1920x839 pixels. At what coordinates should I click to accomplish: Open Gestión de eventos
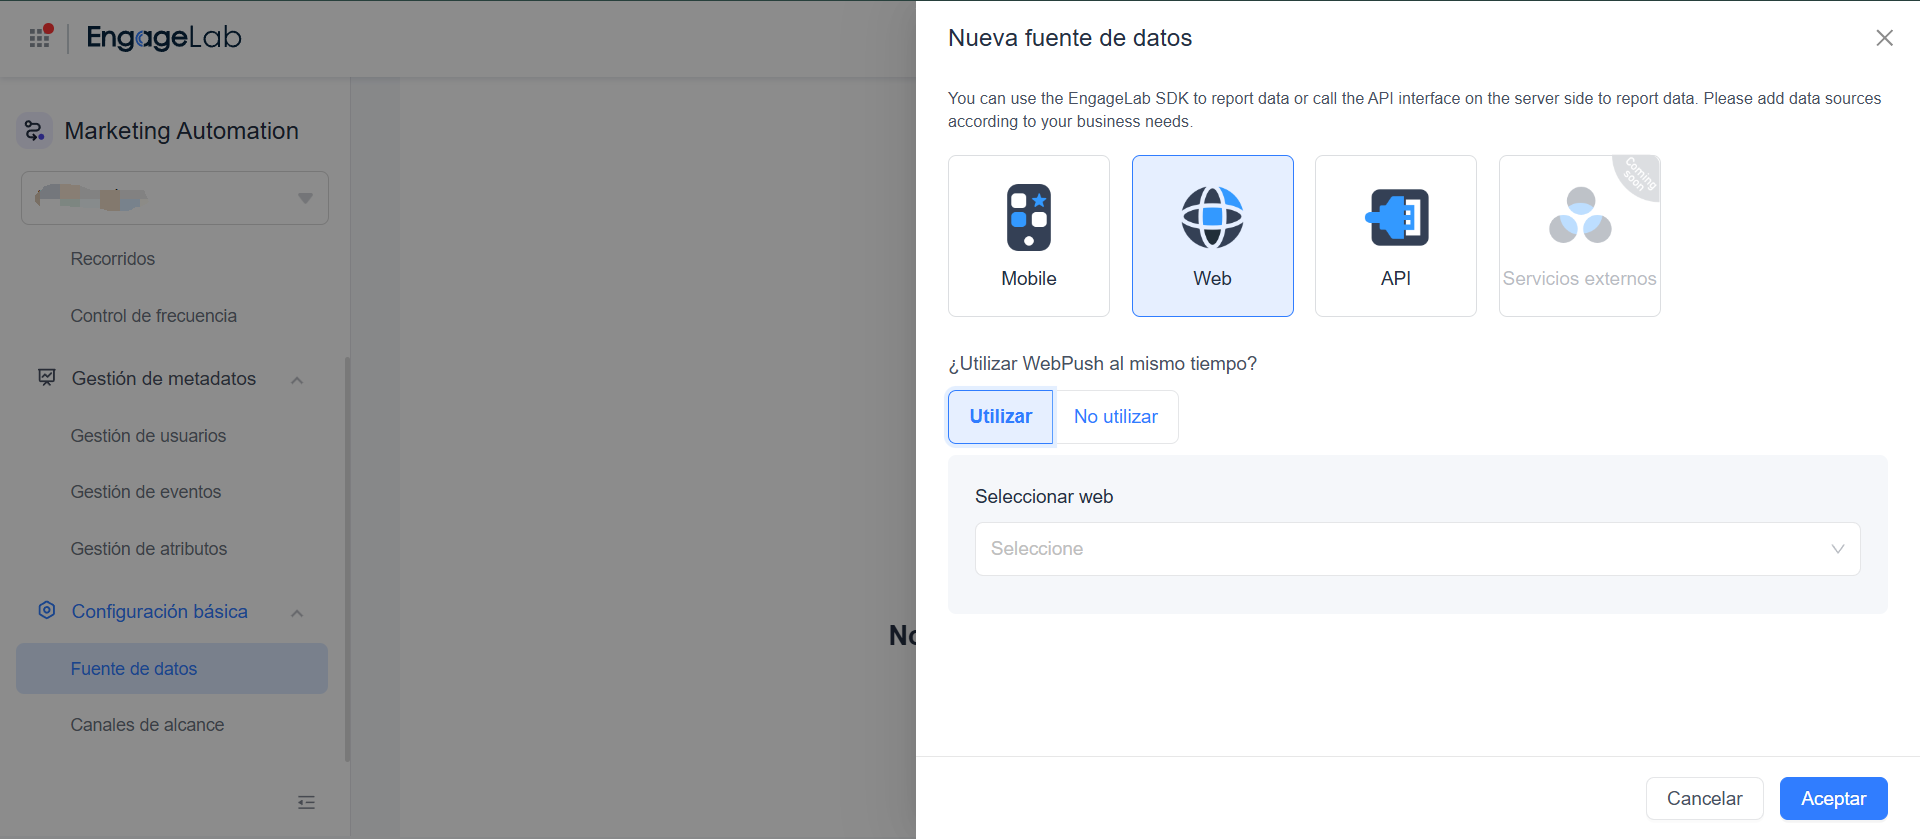point(146,492)
